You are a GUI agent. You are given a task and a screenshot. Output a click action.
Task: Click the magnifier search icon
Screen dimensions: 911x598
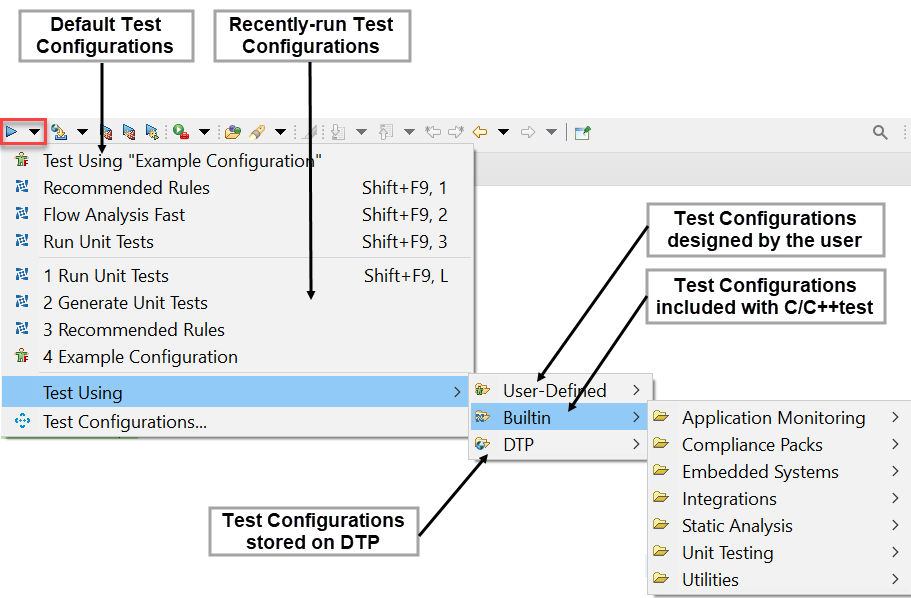880,133
